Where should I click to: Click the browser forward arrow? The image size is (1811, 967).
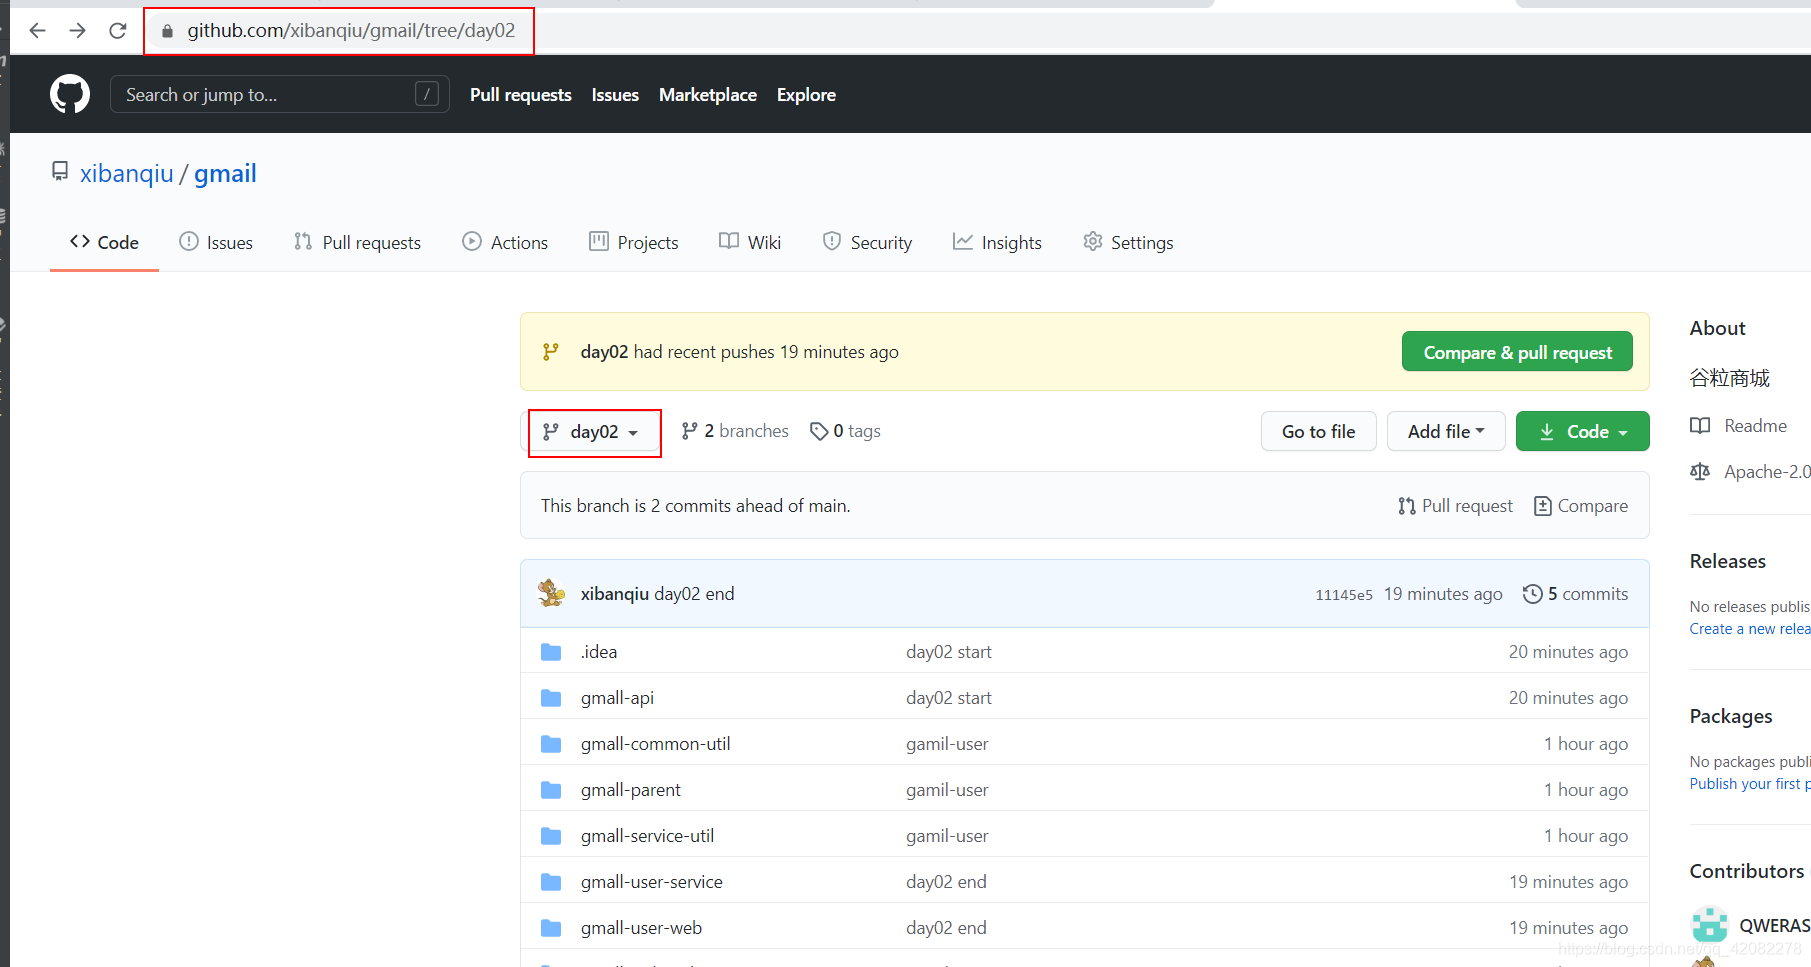click(x=78, y=31)
